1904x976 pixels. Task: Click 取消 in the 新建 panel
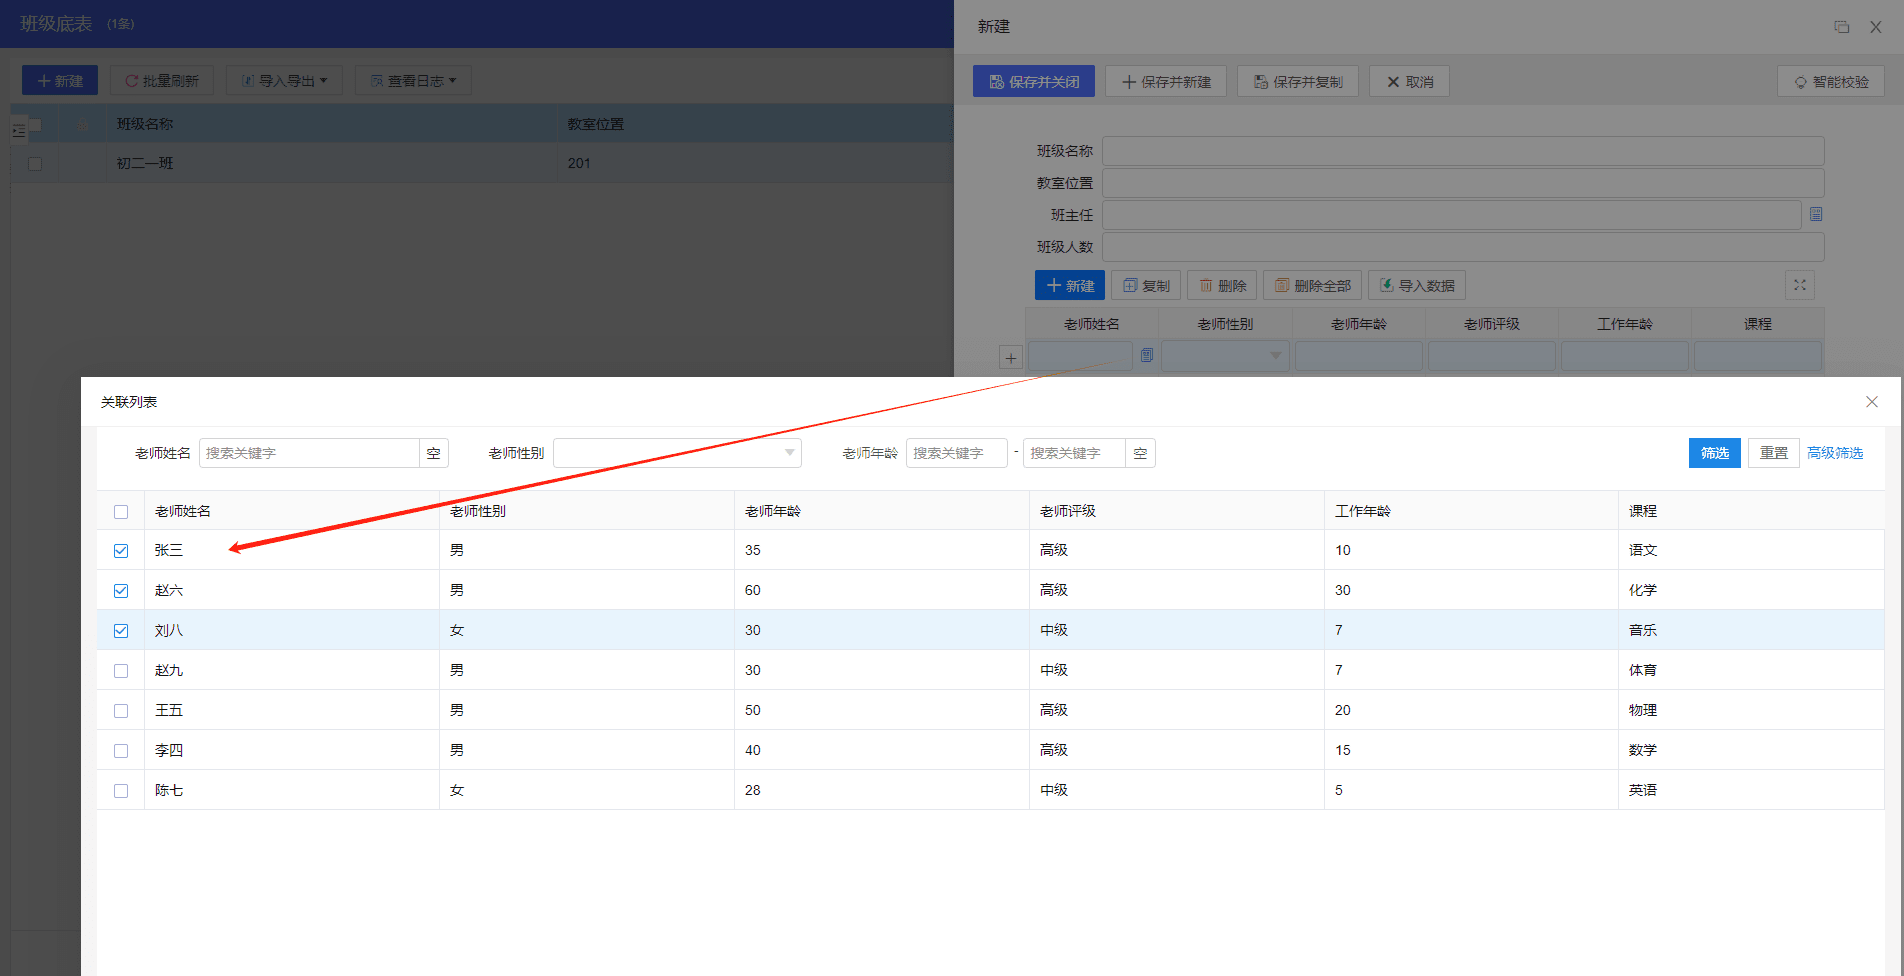[x=1409, y=81]
